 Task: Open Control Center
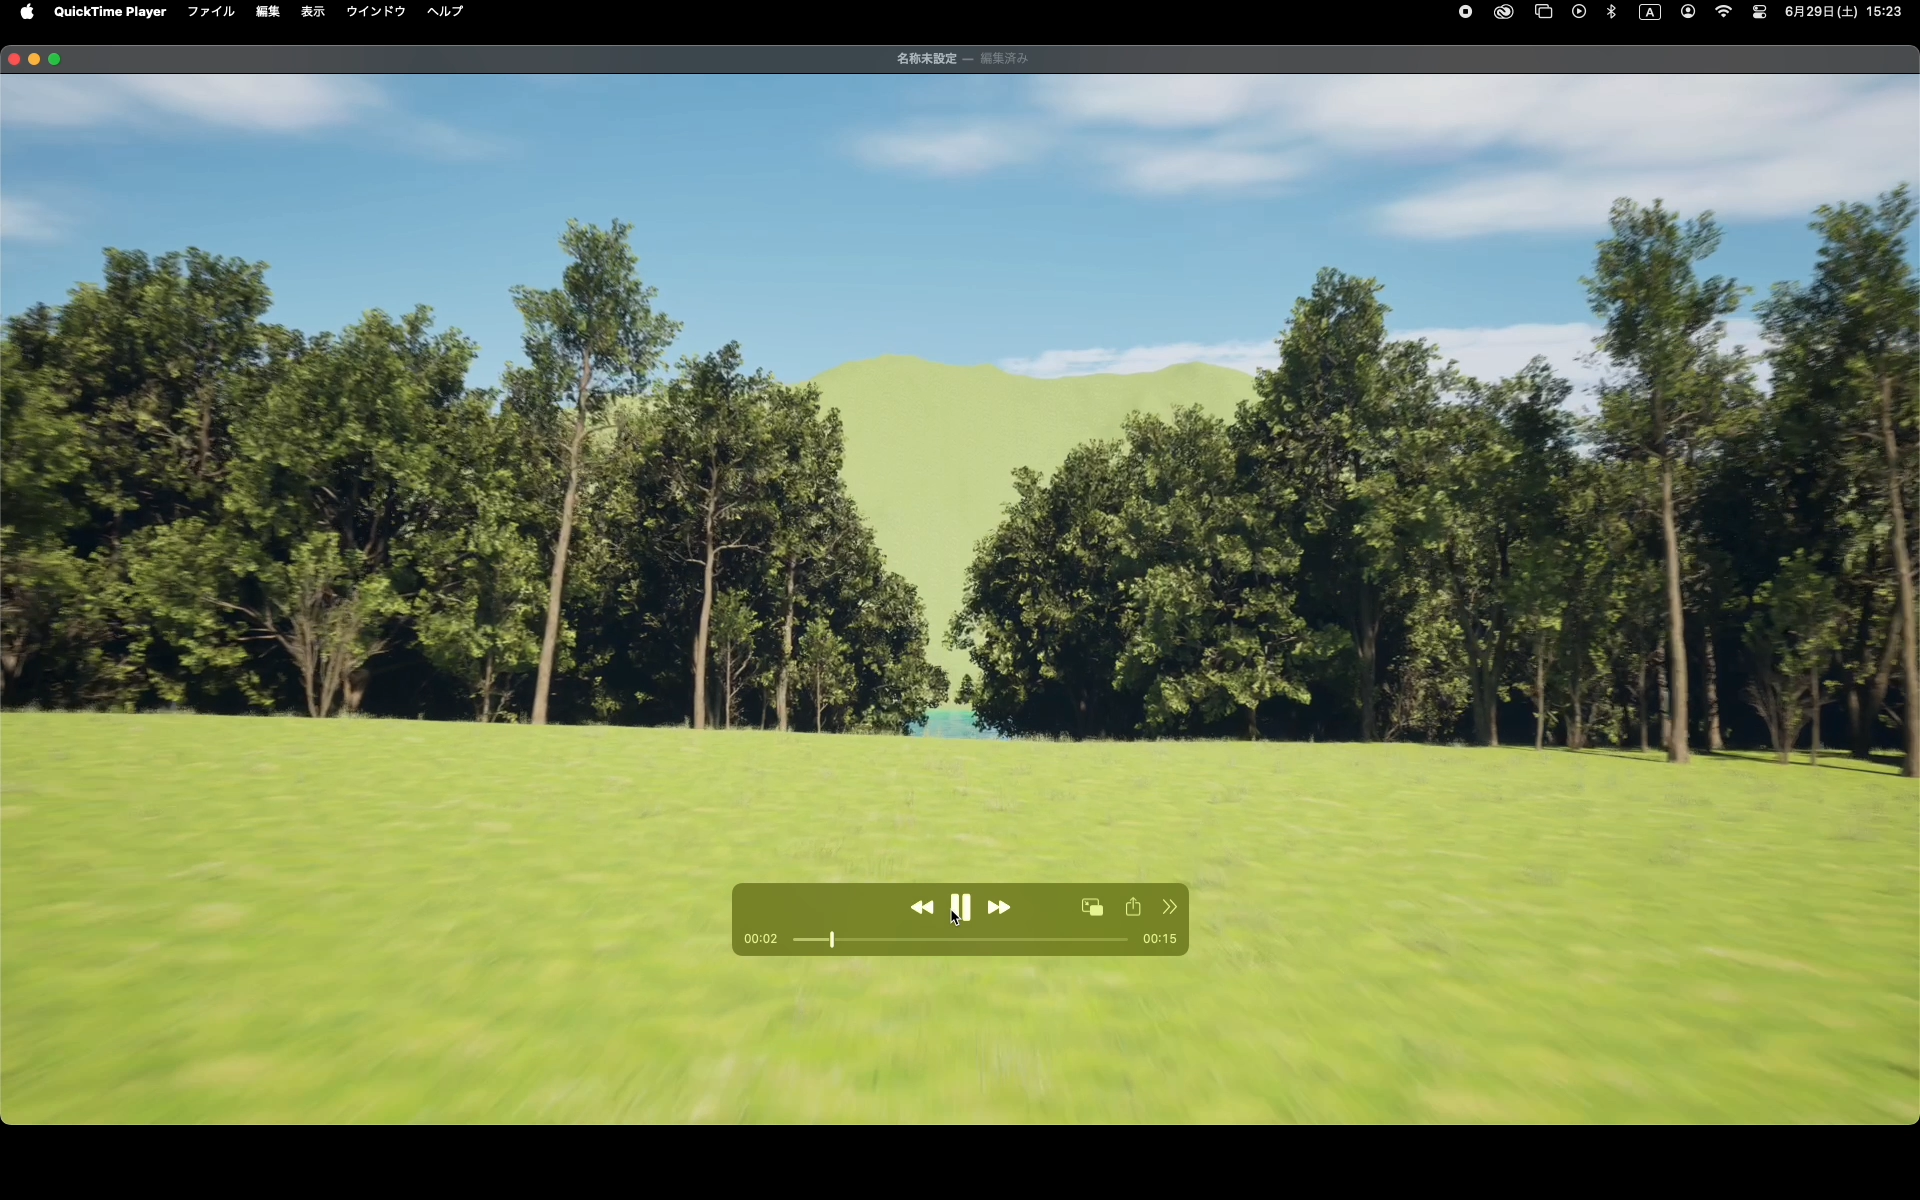[1760, 12]
